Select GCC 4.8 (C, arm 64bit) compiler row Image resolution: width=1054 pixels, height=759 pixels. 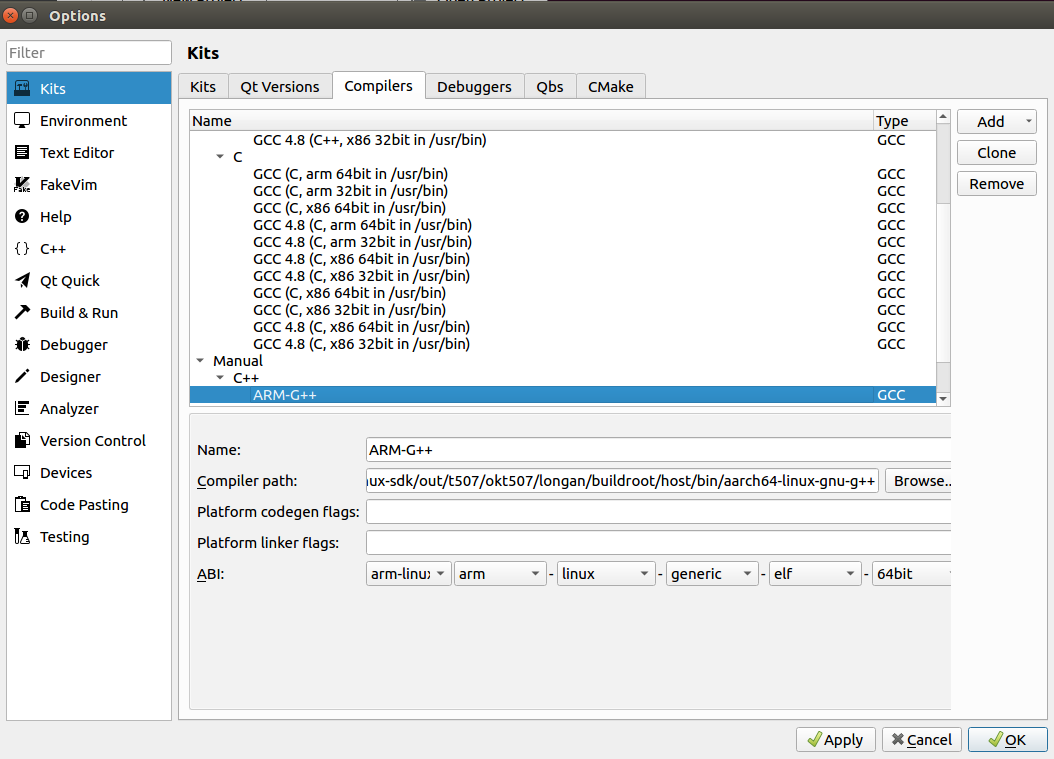tap(362, 225)
